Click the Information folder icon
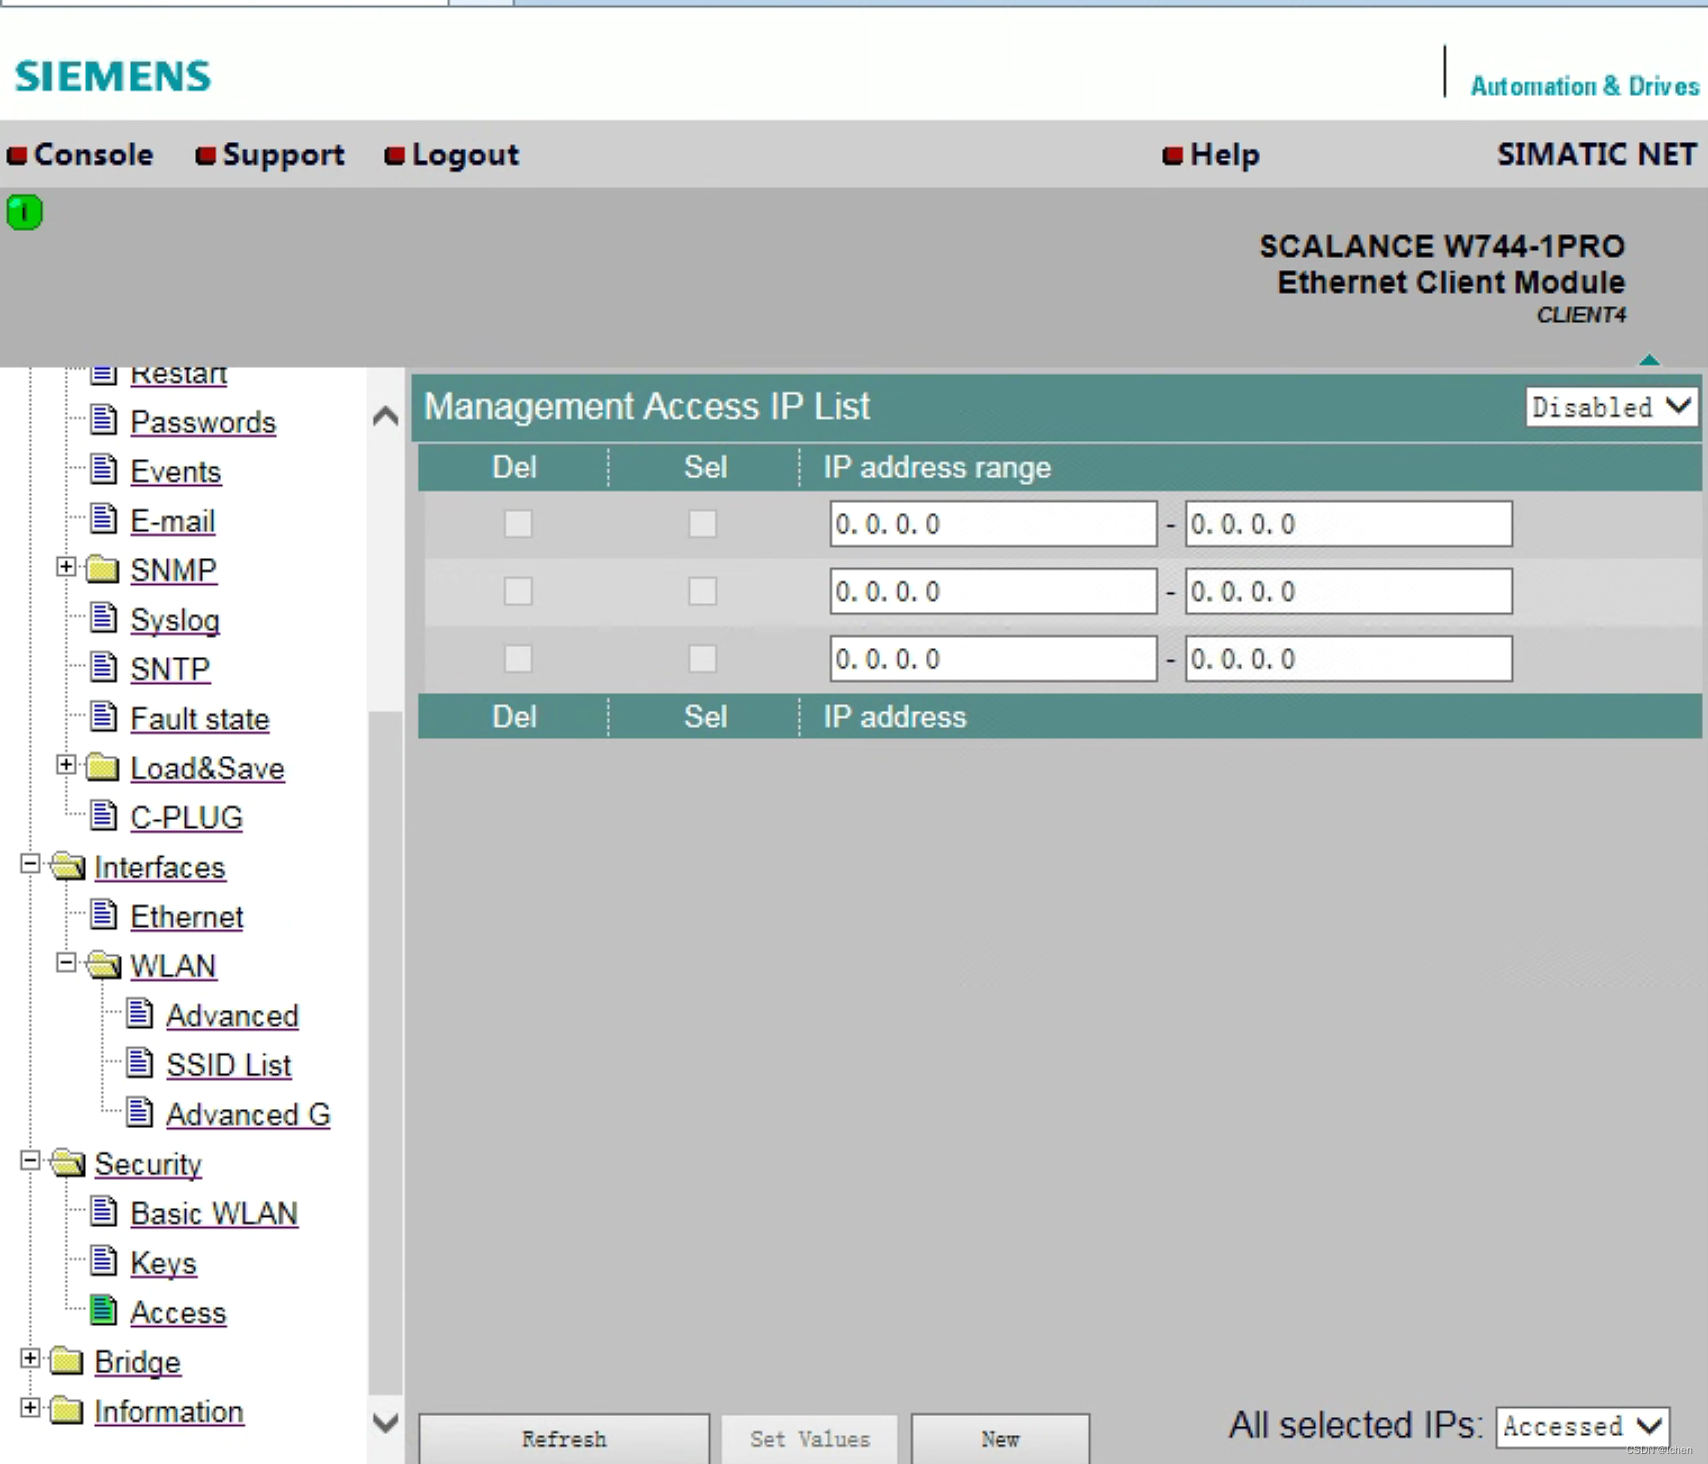 [x=66, y=1410]
